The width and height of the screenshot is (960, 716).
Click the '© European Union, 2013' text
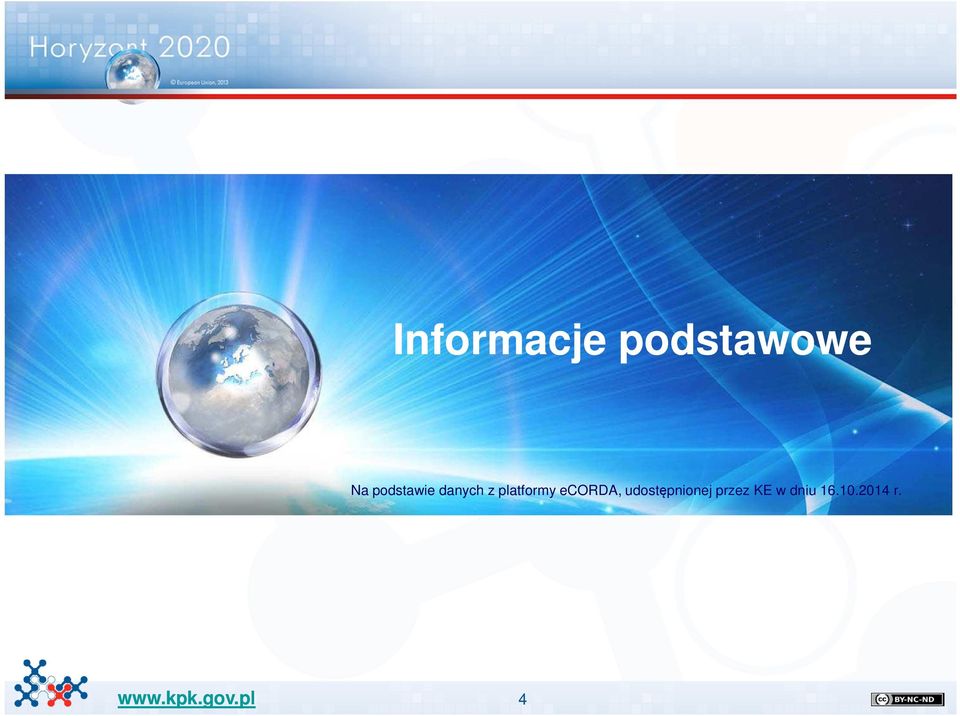pyautogui.click(x=199, y=82)
